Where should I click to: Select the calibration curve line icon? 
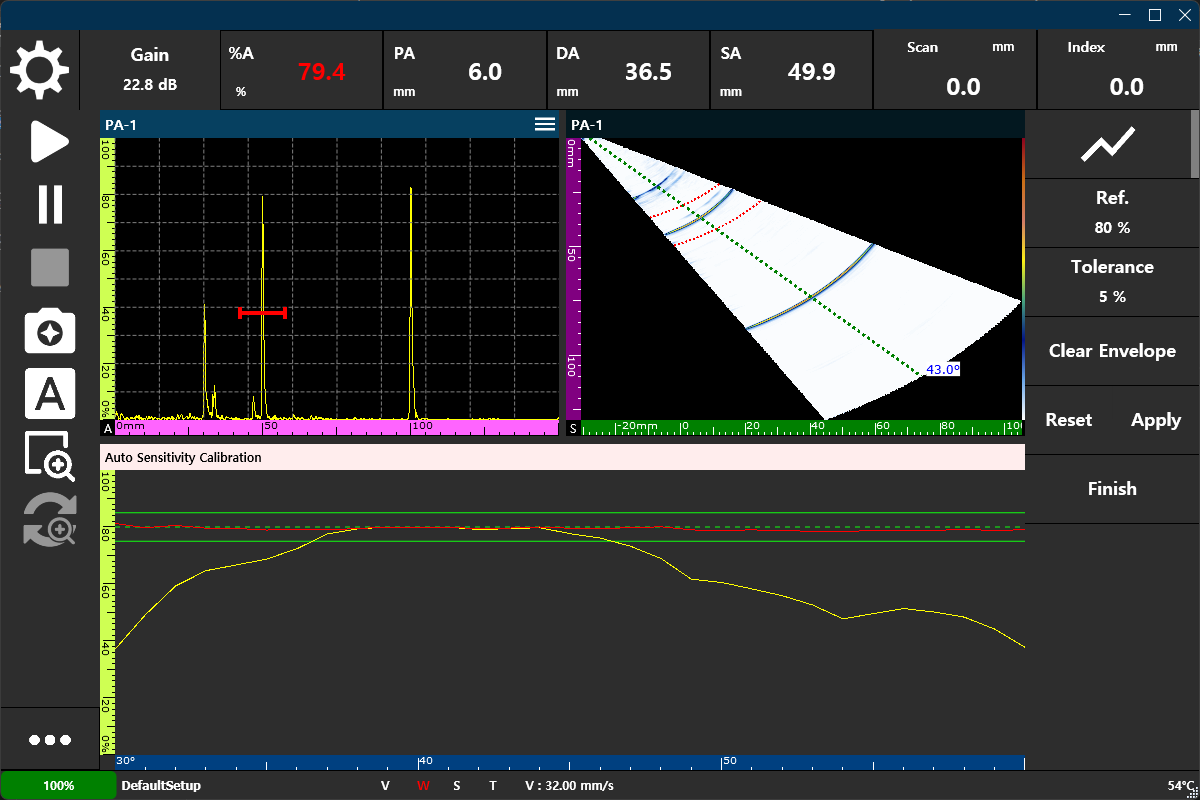tap(1108, 145)
